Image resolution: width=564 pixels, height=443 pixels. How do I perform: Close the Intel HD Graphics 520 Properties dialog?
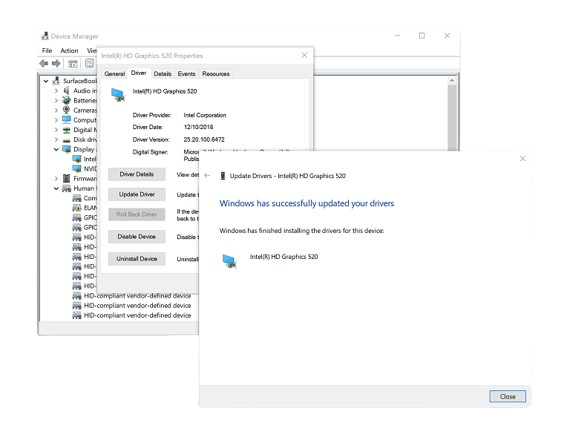[304, 55]
